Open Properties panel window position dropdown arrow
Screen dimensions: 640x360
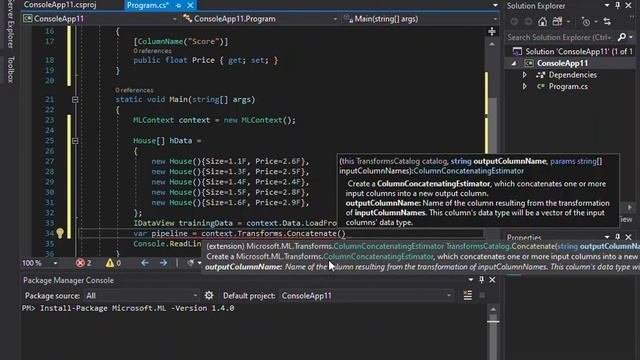[607, 237]
